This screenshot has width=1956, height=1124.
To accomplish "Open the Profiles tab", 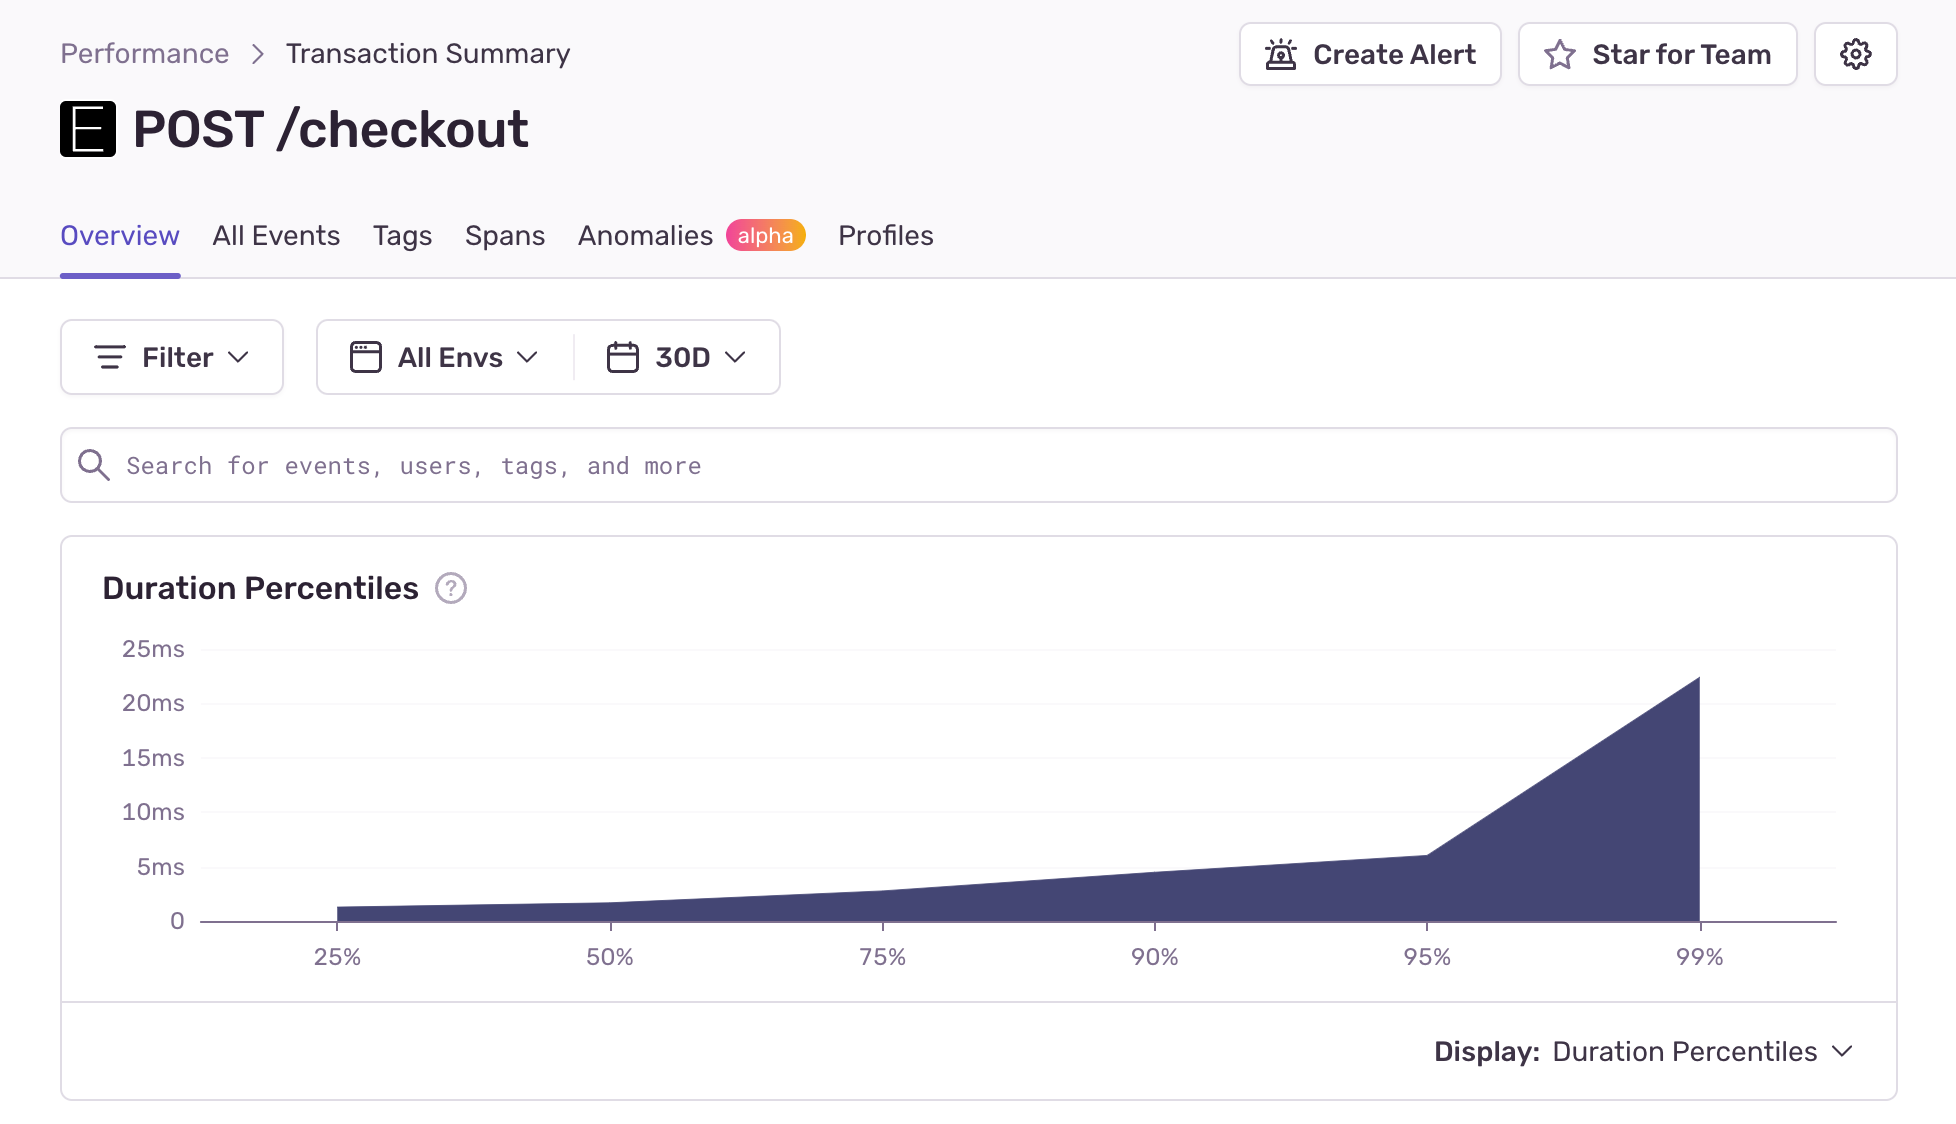I will click(x=885, y=236).
